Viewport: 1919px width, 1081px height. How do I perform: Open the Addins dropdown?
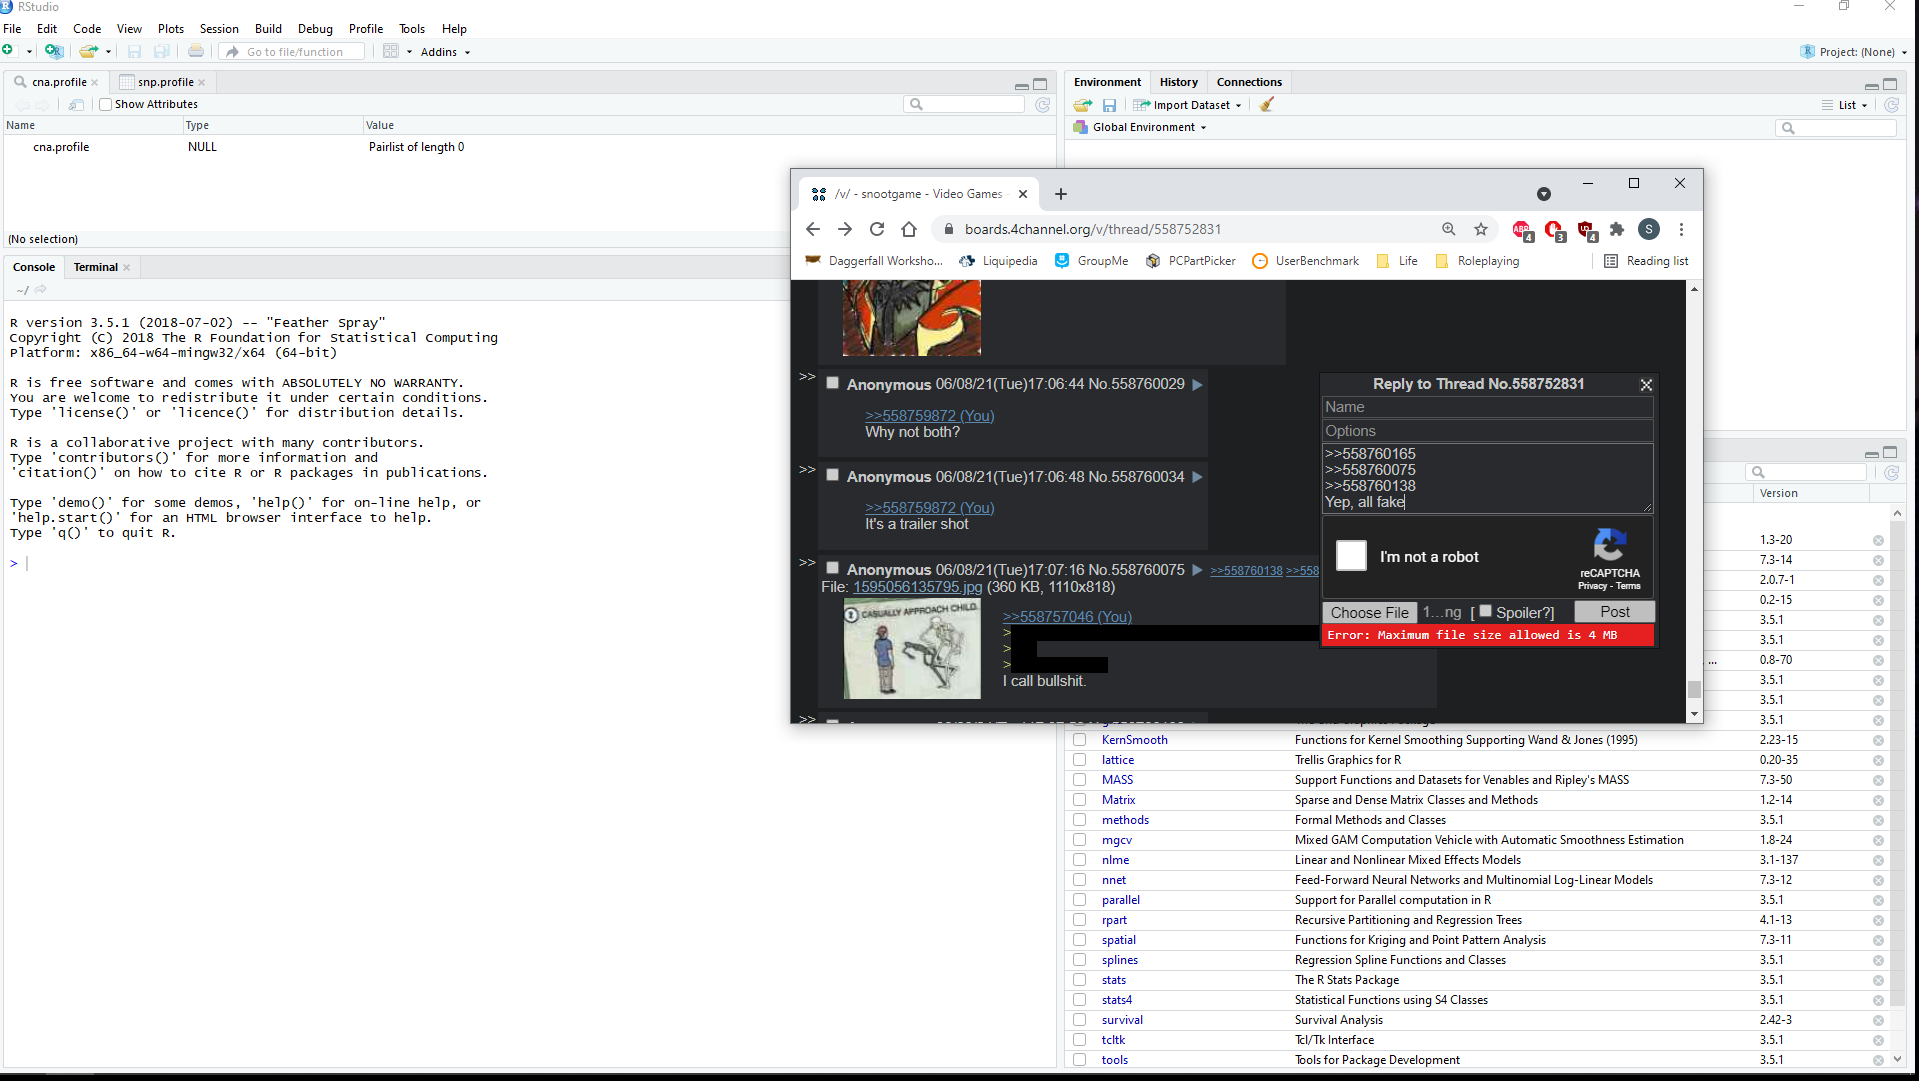[445, 52]
